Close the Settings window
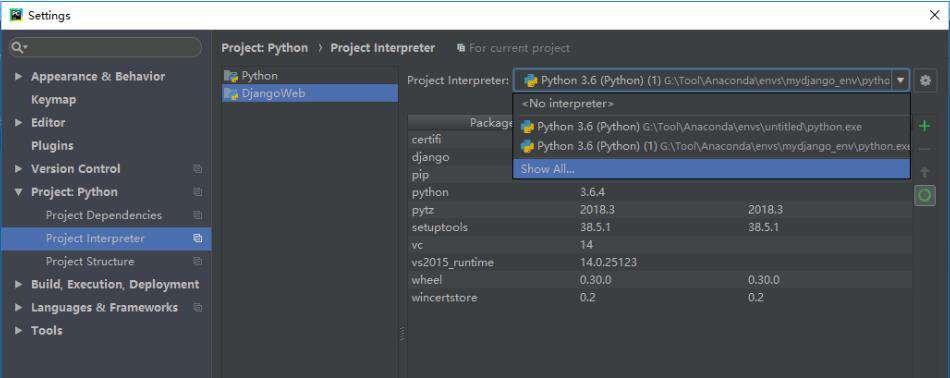 [935, 15]
